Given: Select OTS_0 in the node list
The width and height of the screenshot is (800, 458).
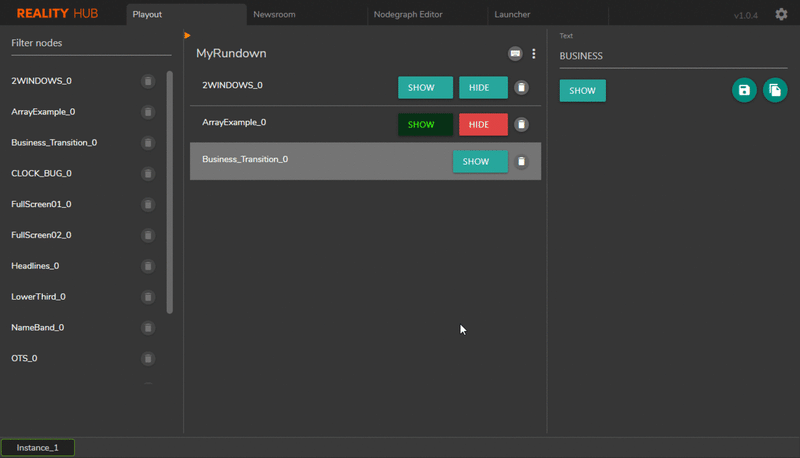Looking at the screenshot, I should (24, 359).
